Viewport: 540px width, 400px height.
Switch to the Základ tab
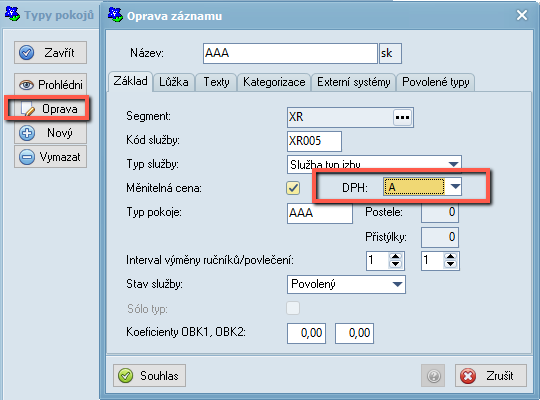(x=130, y=81)
